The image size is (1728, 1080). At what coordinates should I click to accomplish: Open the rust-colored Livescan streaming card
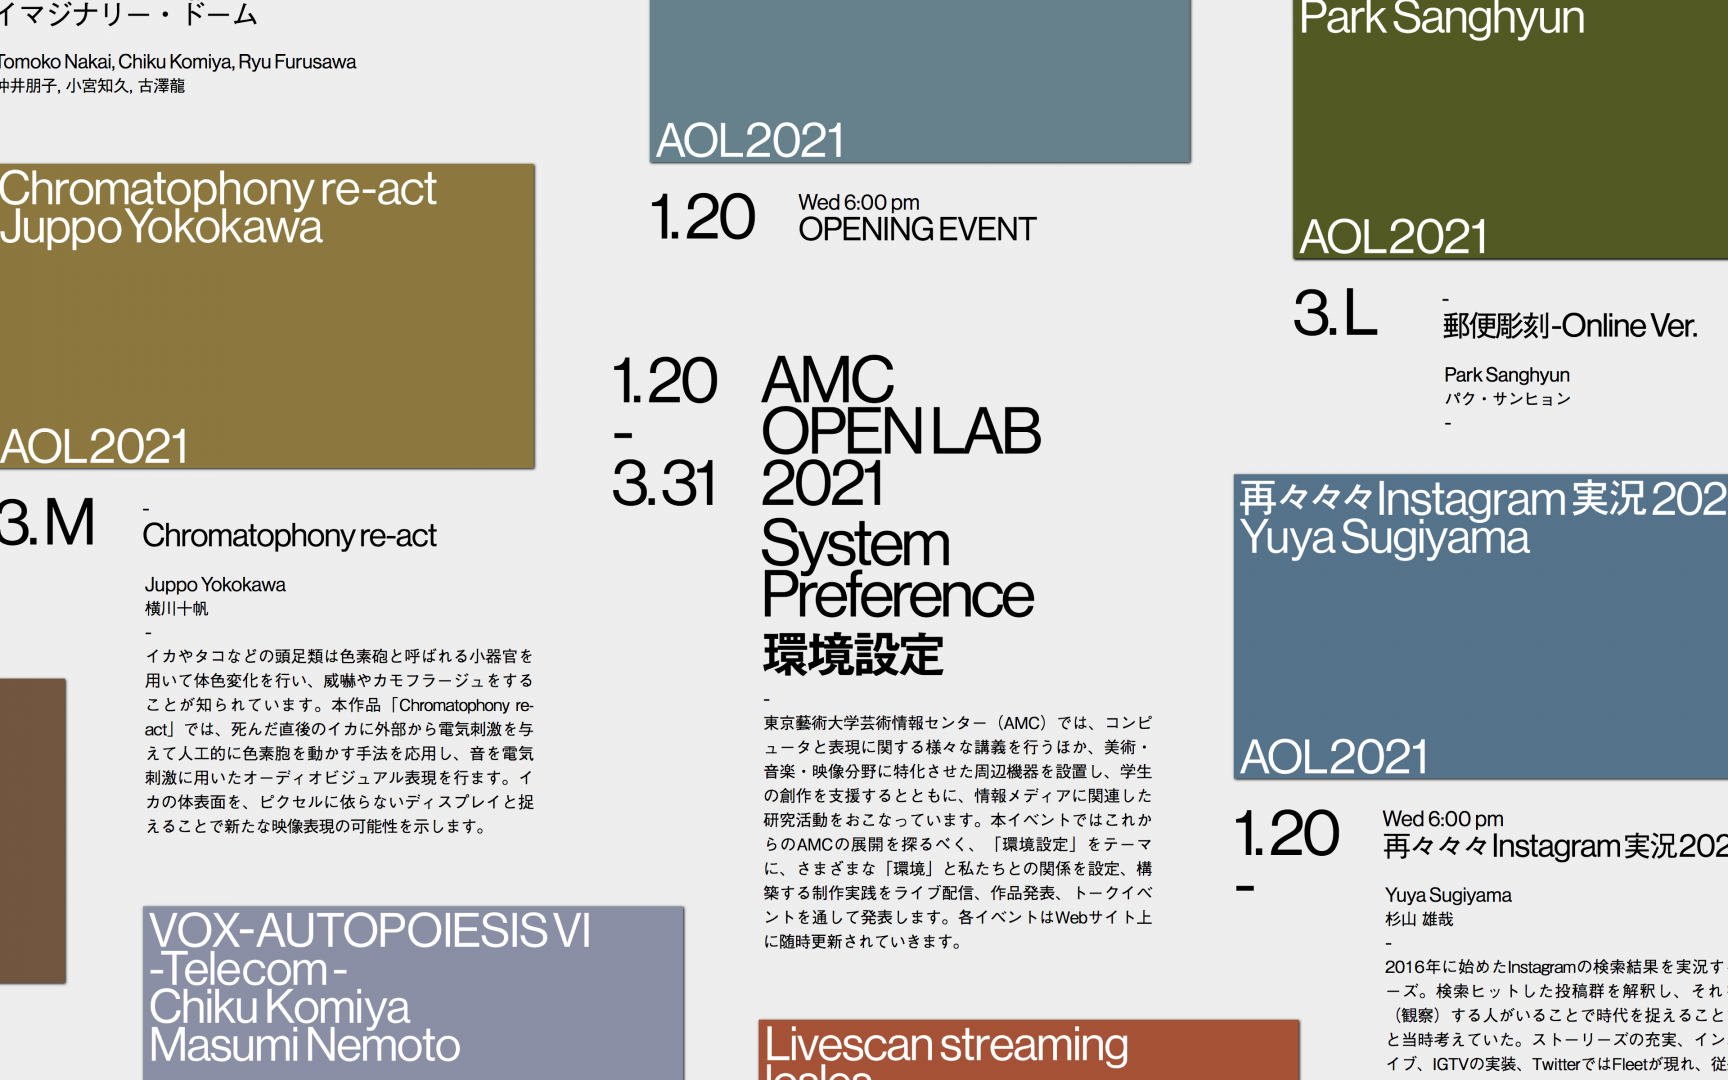[x=1028, y=1049]
